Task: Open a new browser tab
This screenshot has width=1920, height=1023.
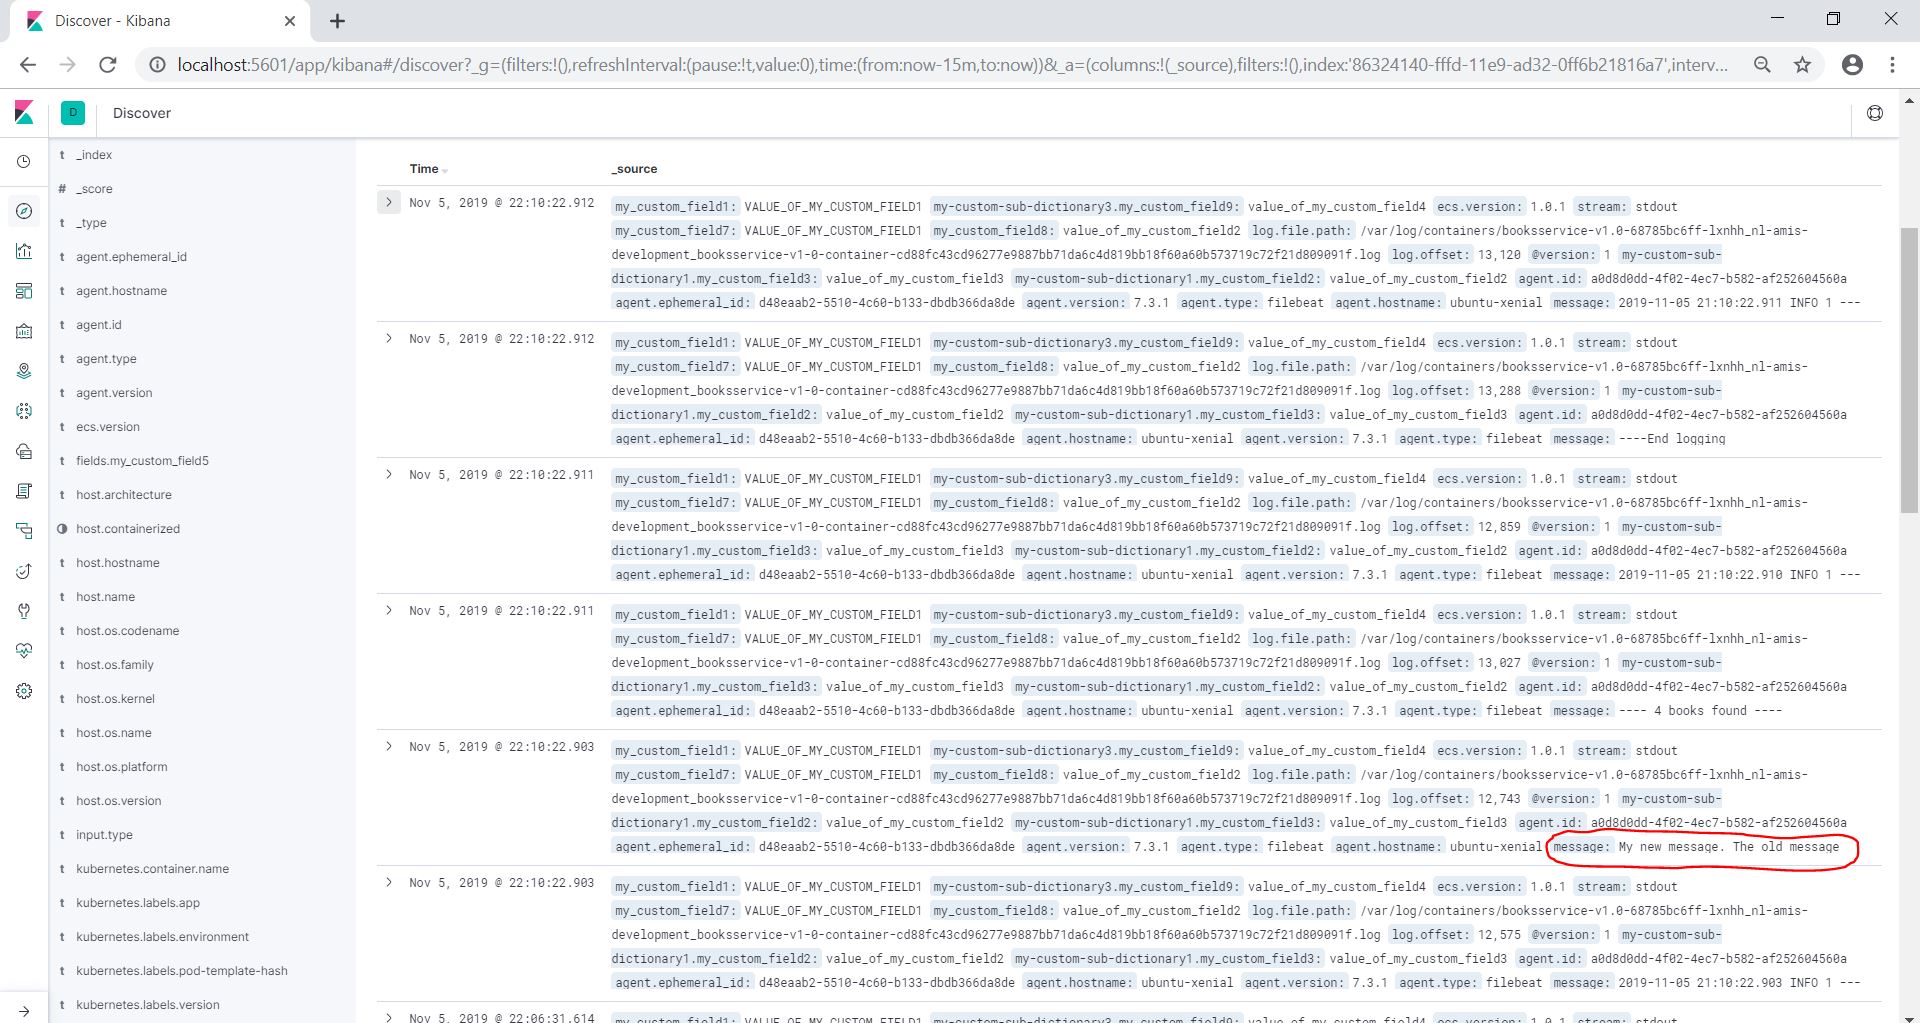Action: coord(337,21)
